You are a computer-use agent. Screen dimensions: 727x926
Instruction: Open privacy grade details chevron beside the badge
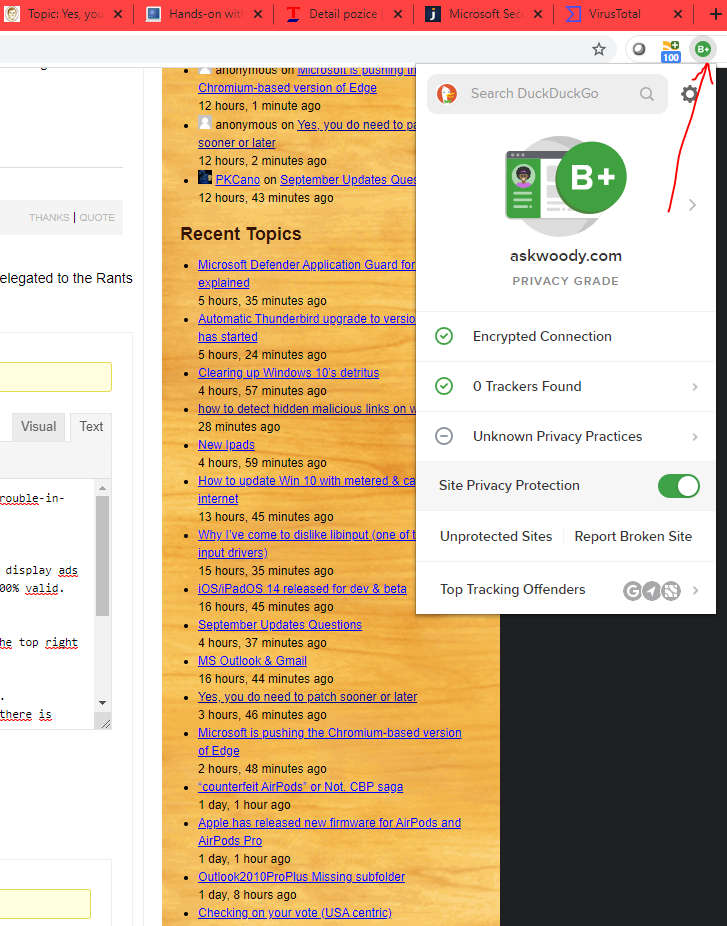pyautogui.click(x=692, y=205)
